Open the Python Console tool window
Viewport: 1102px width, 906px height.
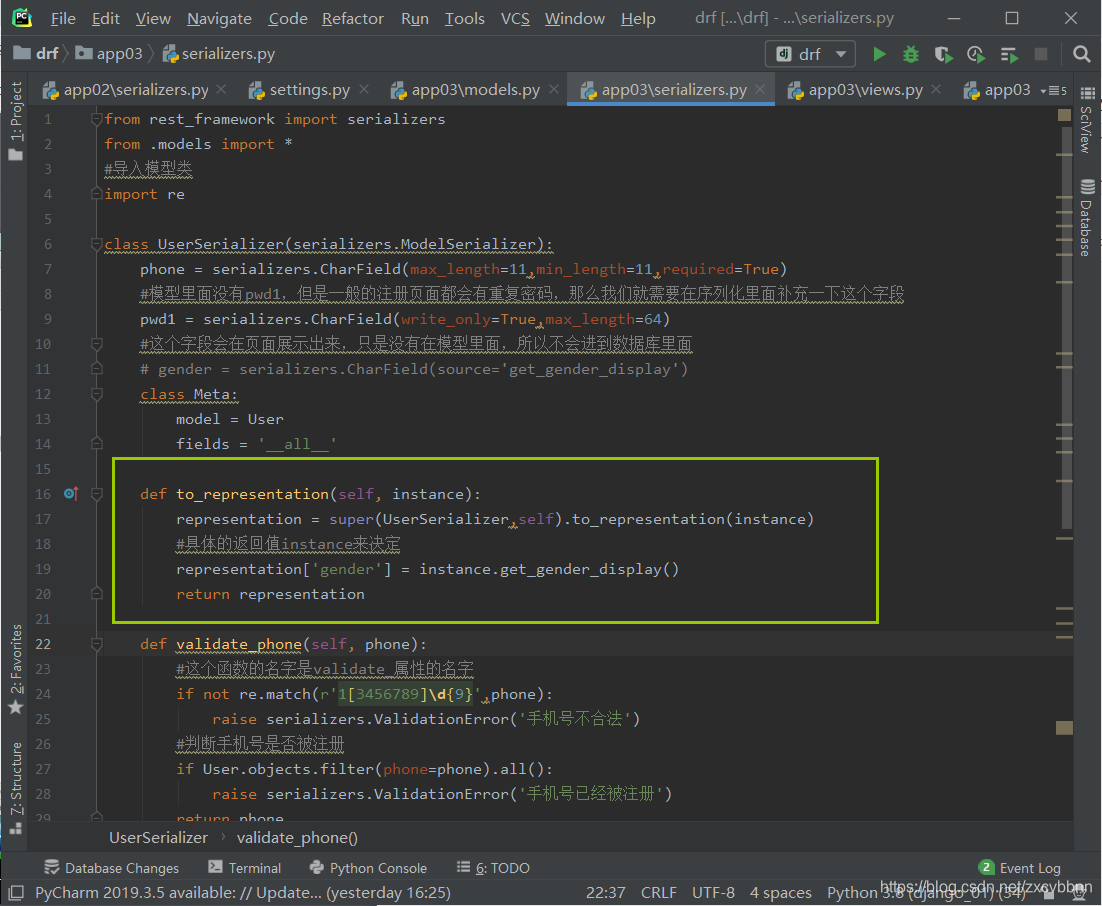pyautogui.click(x=368, y=868)
